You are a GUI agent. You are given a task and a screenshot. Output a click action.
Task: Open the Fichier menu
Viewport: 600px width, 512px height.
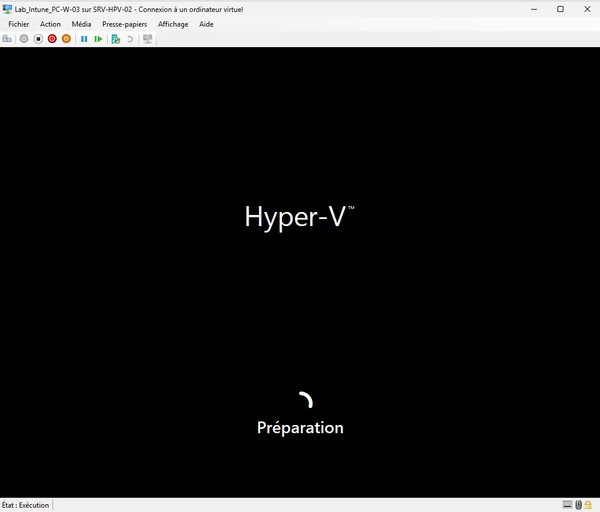click(19, 24)
